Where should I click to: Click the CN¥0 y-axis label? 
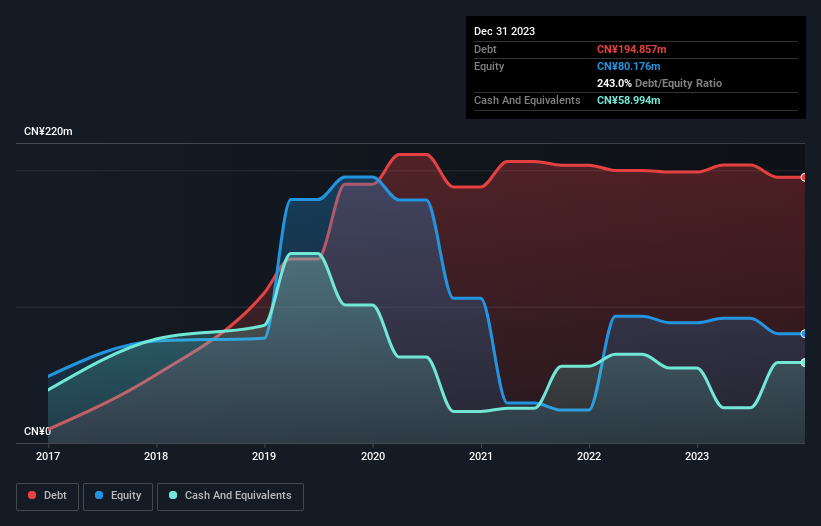[x=37, y=431]
